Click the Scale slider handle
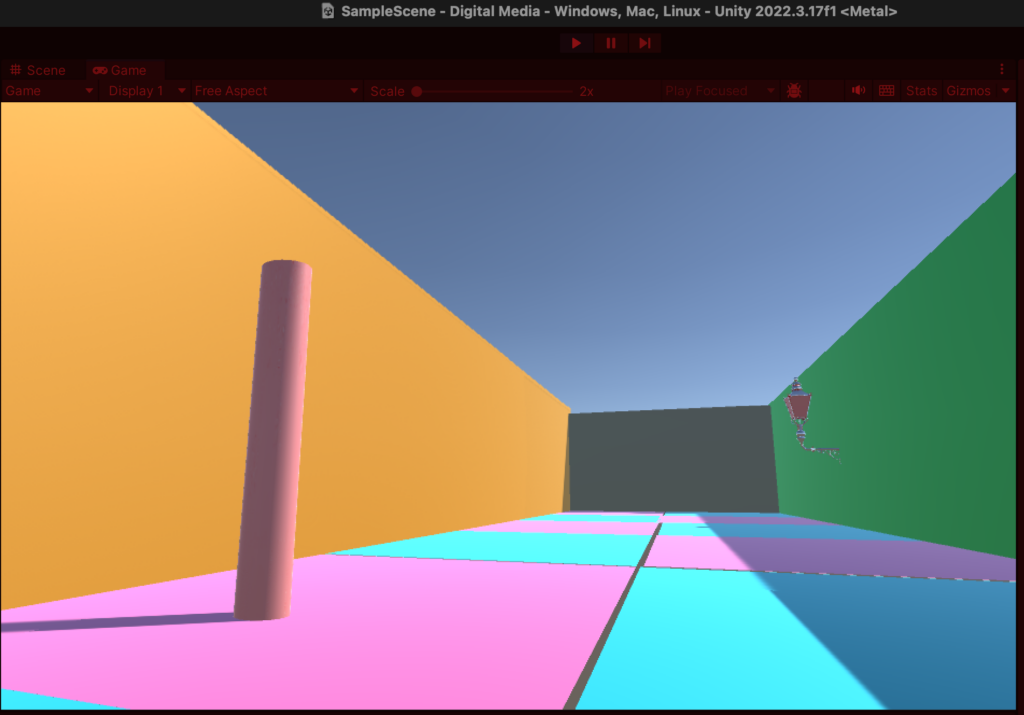1024x715 pixels. (417, 91)
